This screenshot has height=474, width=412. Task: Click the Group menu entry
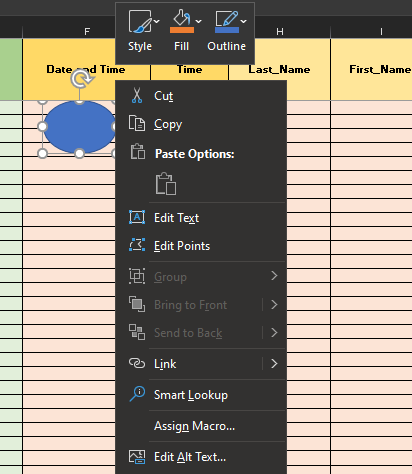[201, 277]
